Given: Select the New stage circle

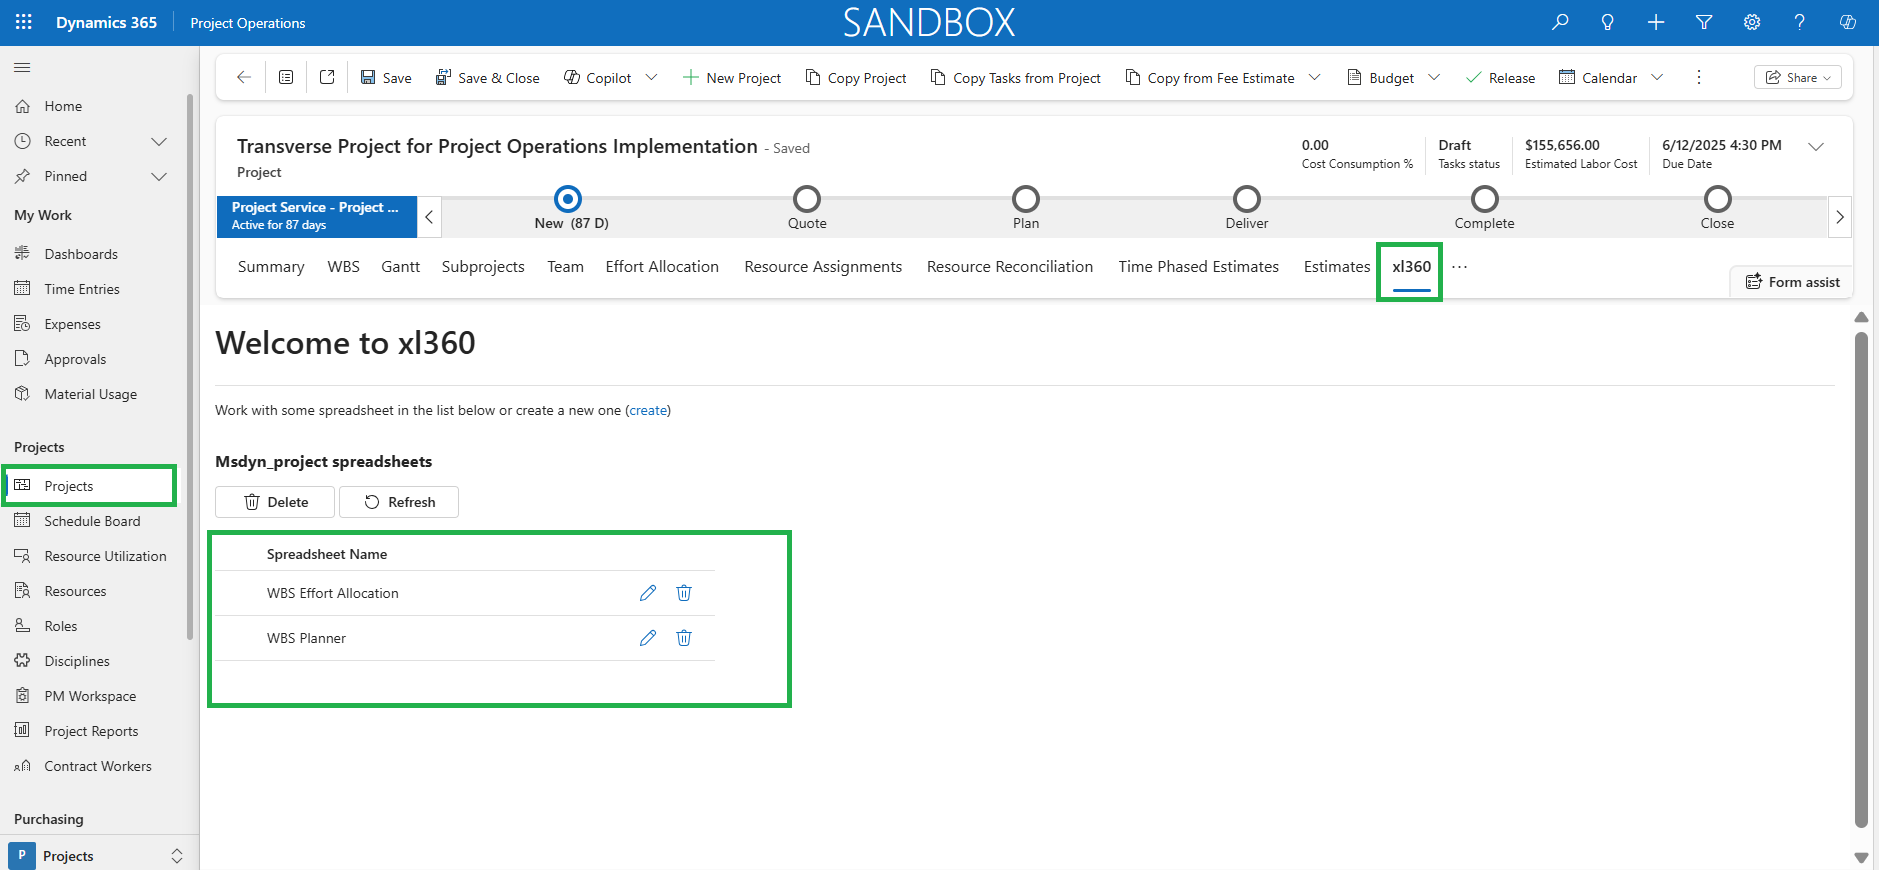Looking at the screenshot, I should 568,198.
